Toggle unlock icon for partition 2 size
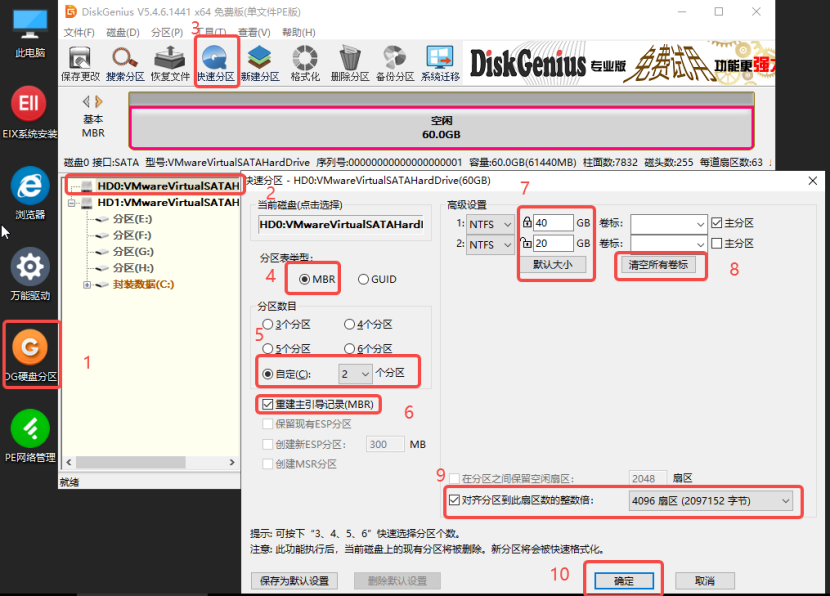This screenshot has width=830, height=596. (x=526, y=243)
